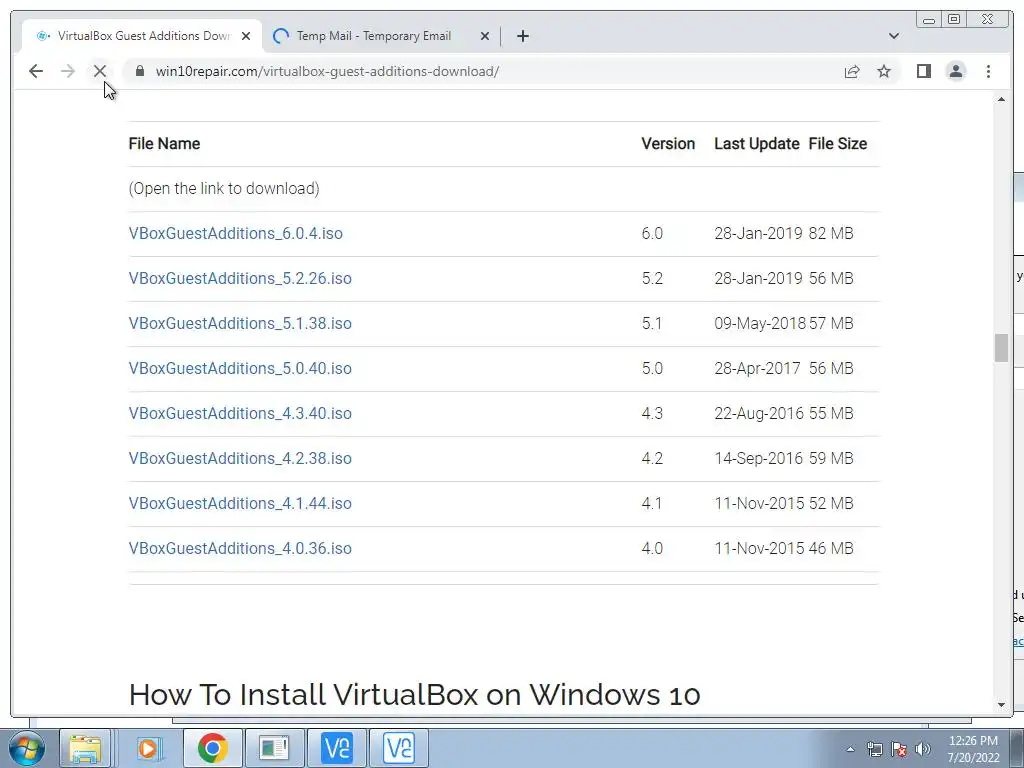Open the VBoxGuestAdditions_5.1.38.iso link
The height and width of the screenshot is (768, 1024).
coord(240,323)
